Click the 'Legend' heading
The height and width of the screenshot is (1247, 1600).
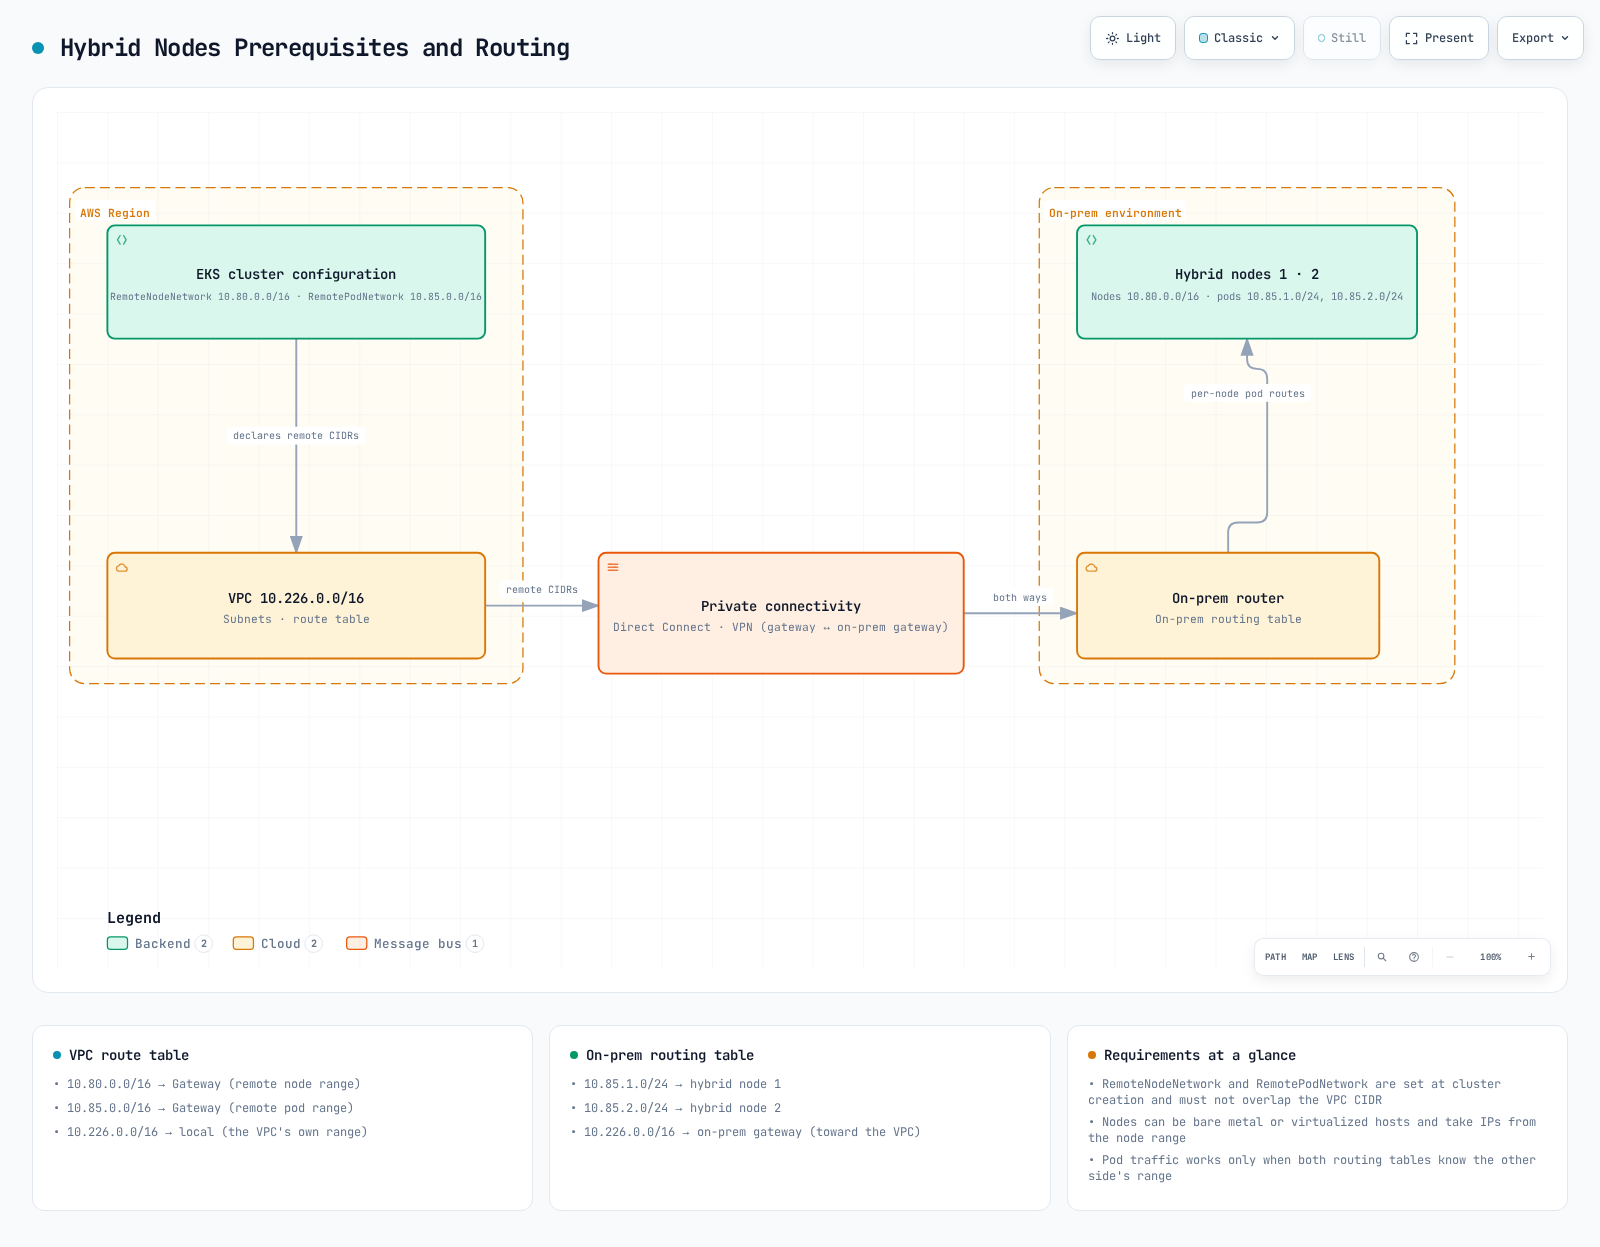coord(134,918)
